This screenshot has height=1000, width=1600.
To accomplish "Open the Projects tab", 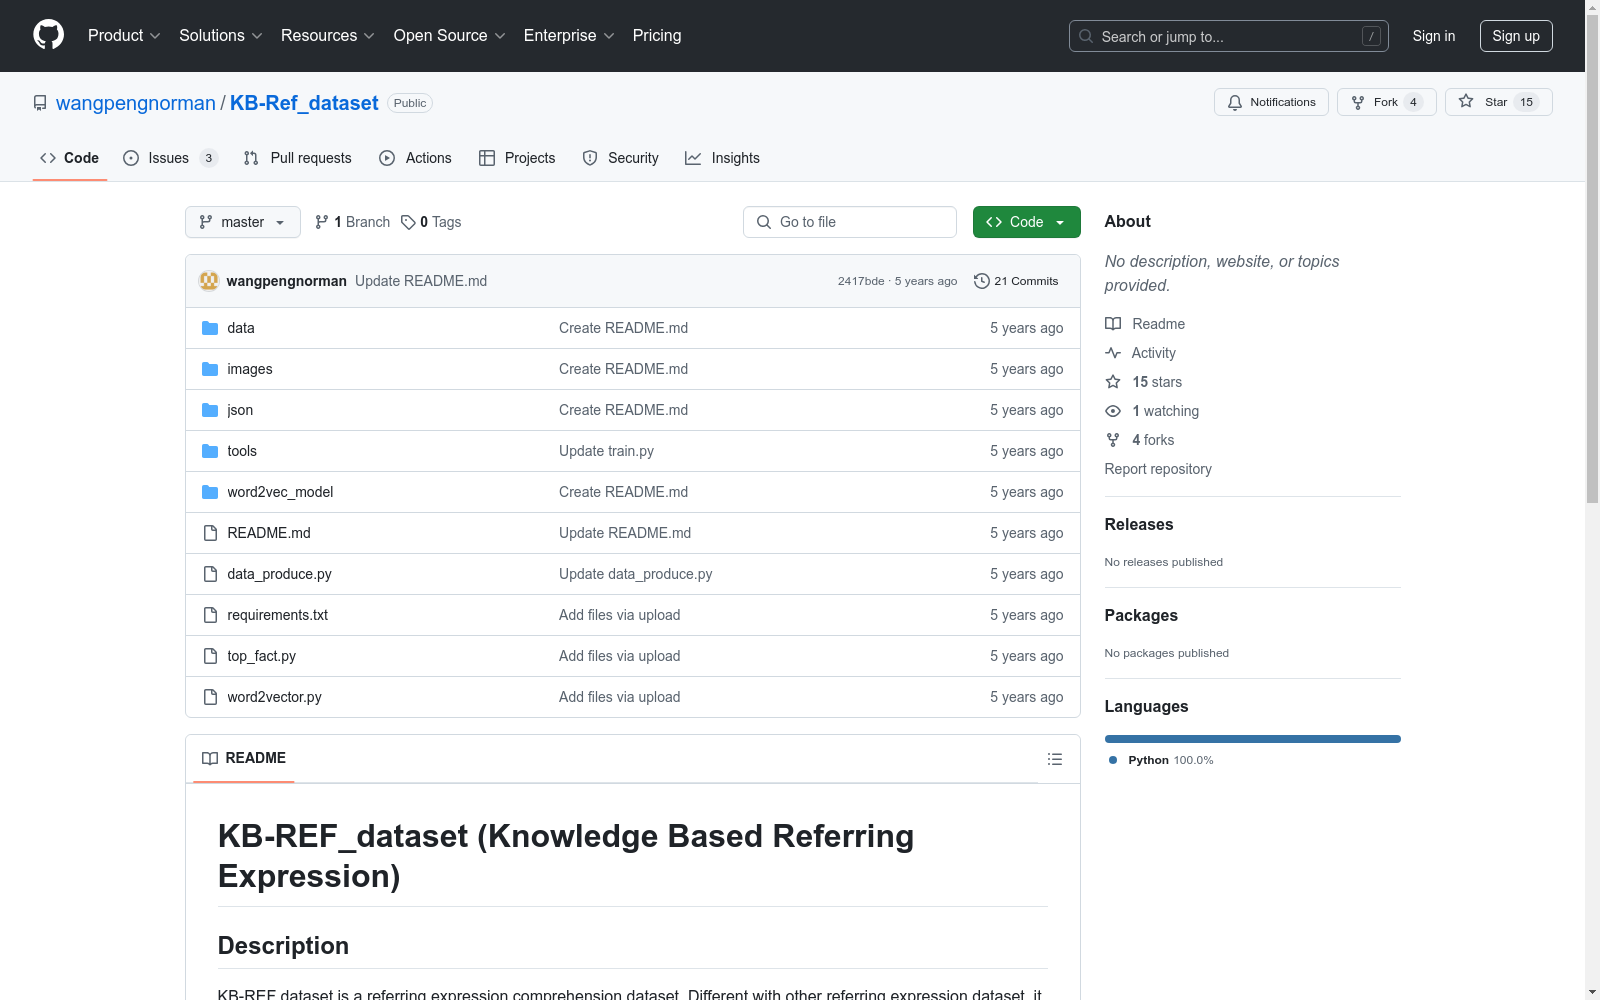I will [x=517, y=158].
